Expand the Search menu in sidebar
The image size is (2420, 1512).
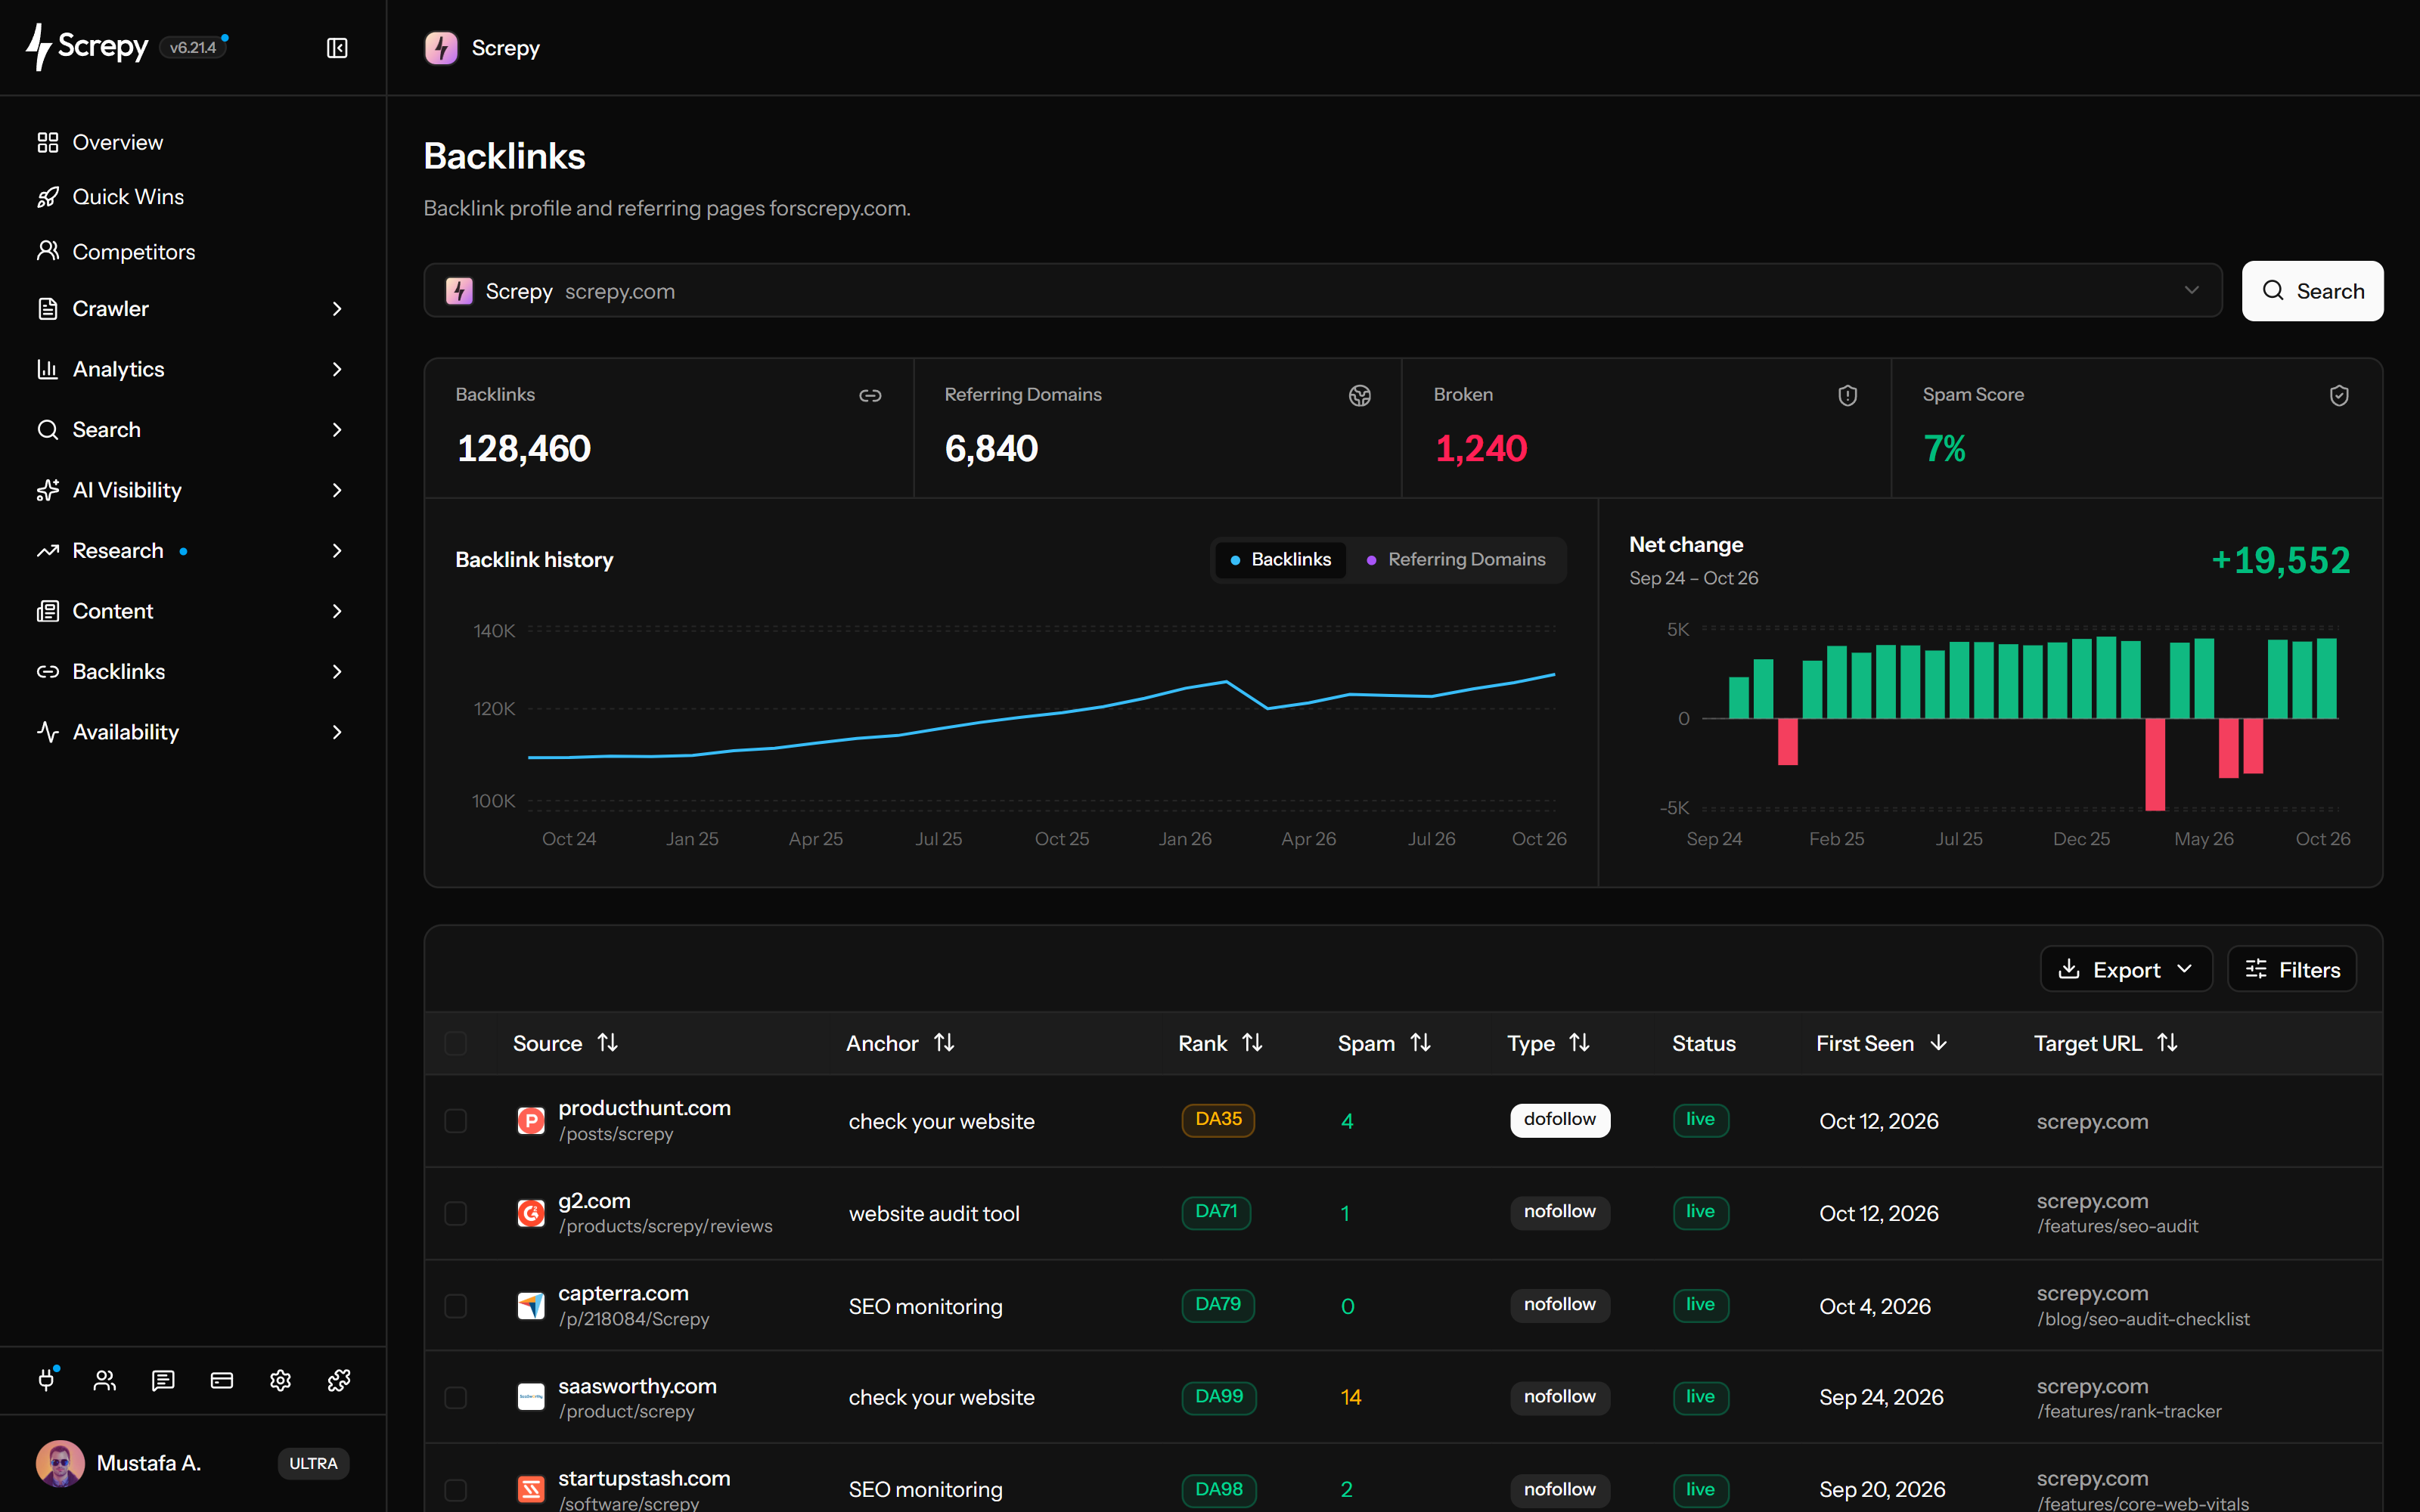click(192, 429)
